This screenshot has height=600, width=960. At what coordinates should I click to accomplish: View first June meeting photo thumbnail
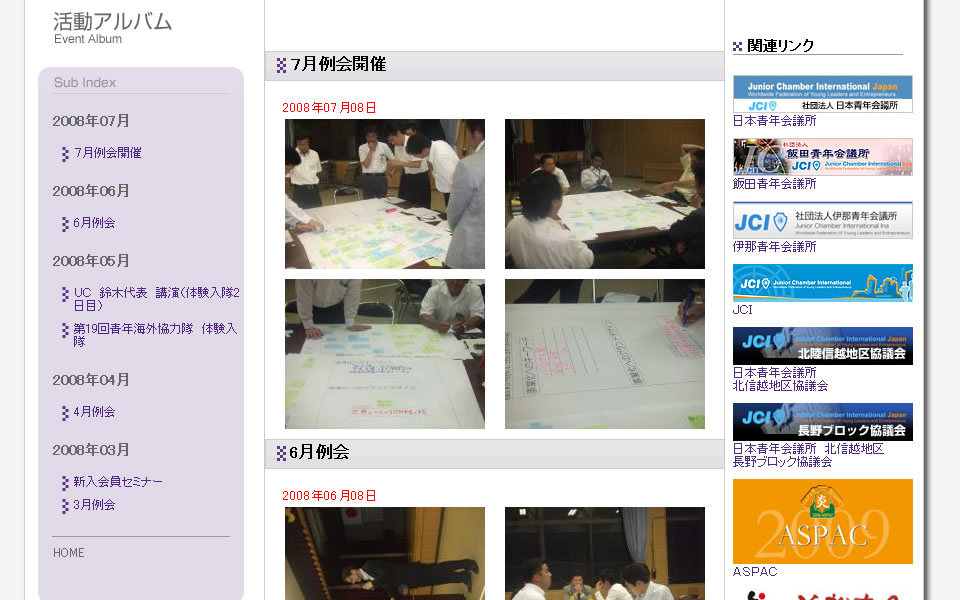[385, 553]
